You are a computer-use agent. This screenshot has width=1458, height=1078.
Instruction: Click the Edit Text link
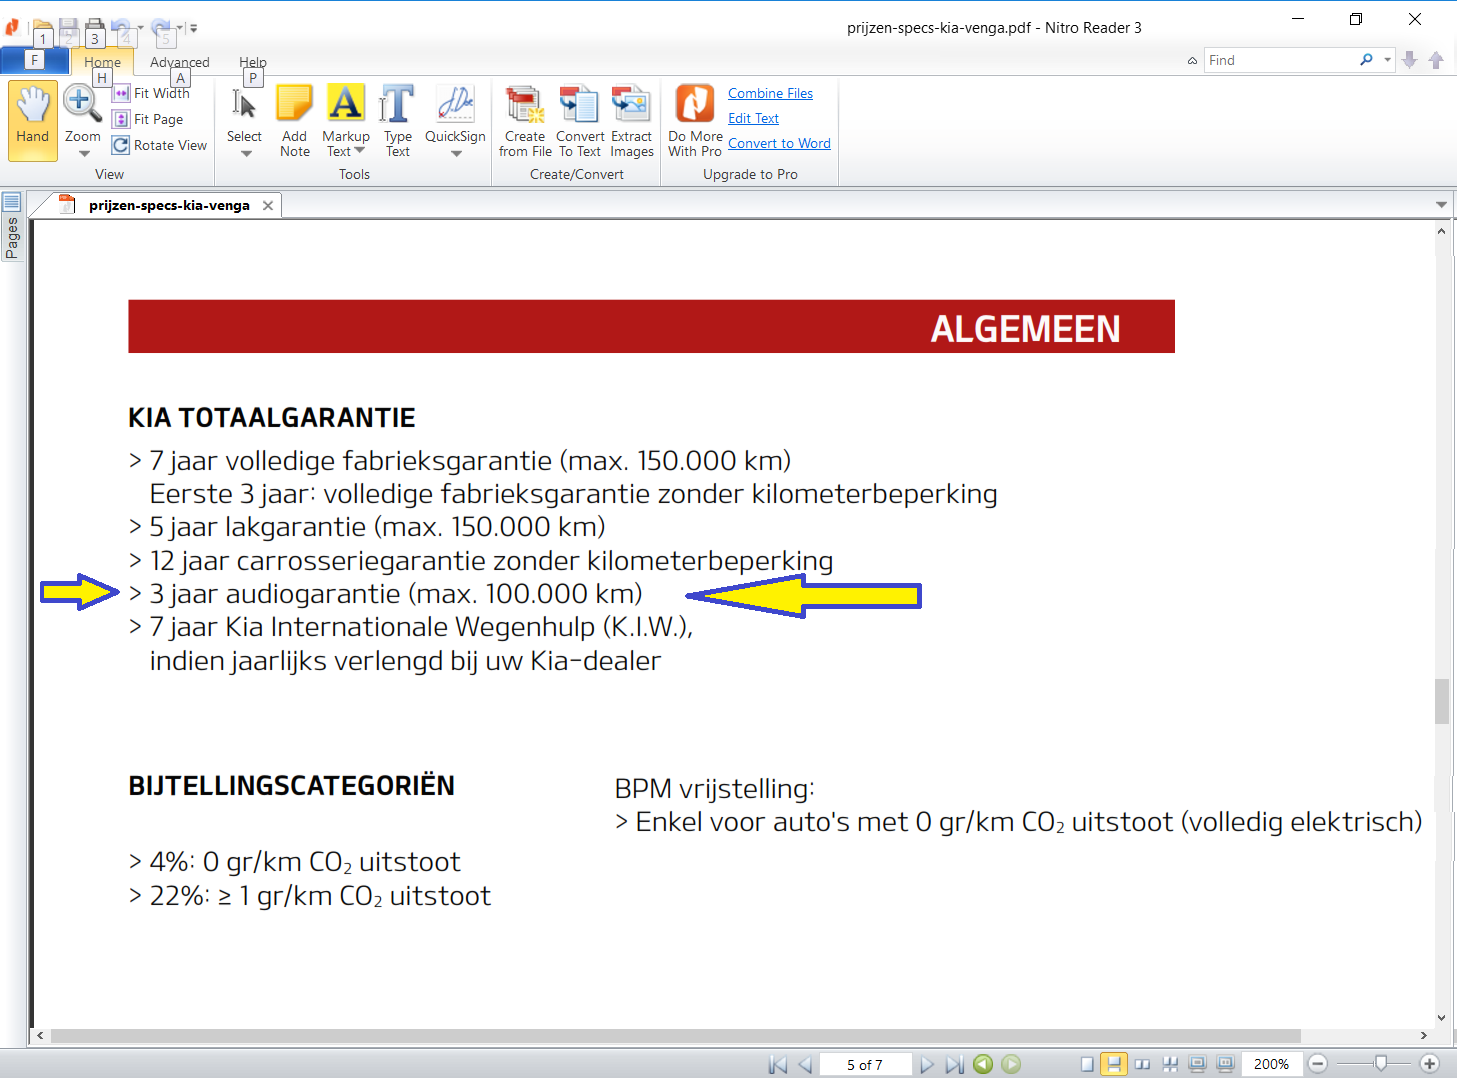pyautogui.click(x=753, y=118)
